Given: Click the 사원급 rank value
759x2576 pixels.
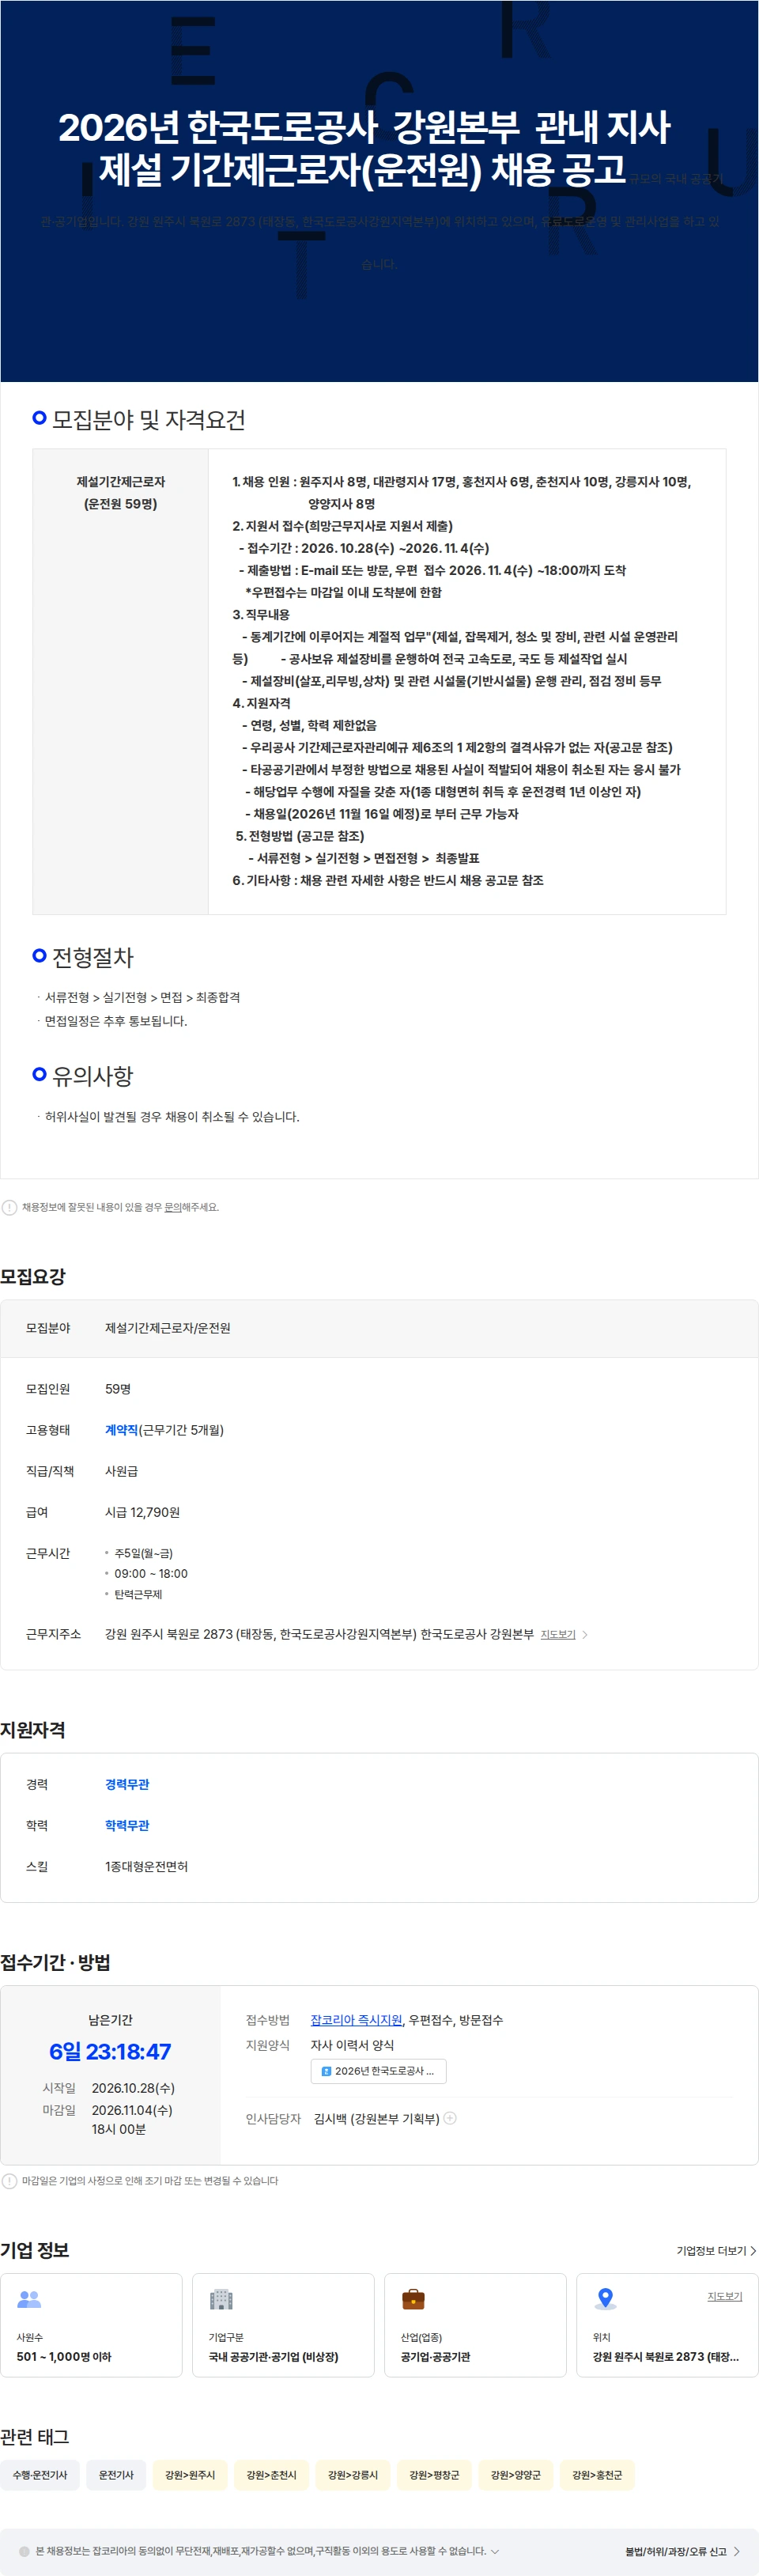Looking at the screenshot, I should point(121,1471).
